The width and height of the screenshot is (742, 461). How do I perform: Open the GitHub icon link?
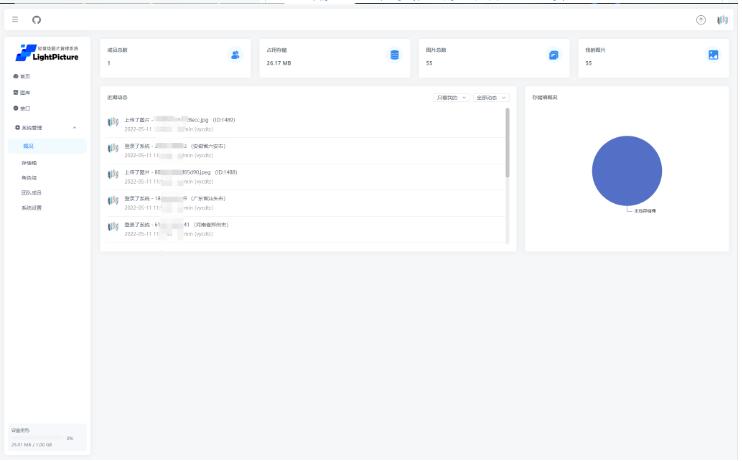pos(37,20)
